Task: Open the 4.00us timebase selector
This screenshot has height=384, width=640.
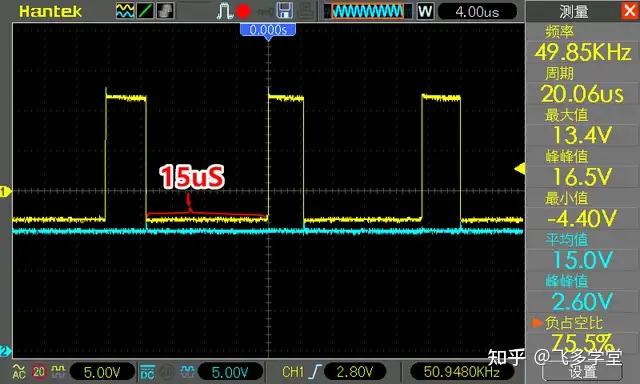Action: point(477,11)
